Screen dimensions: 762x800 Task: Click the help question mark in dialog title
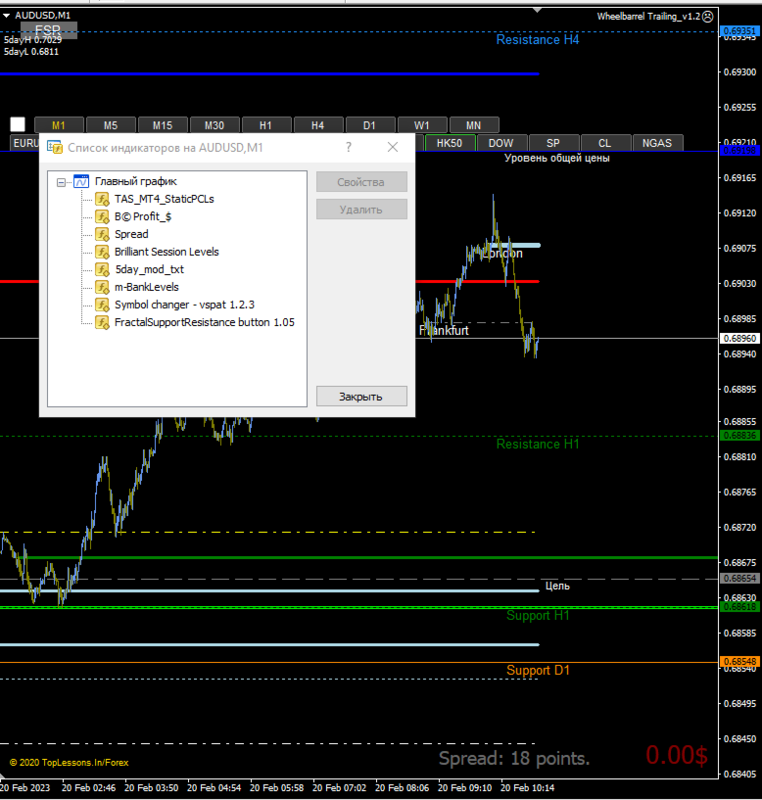click(x=348, y=147)
